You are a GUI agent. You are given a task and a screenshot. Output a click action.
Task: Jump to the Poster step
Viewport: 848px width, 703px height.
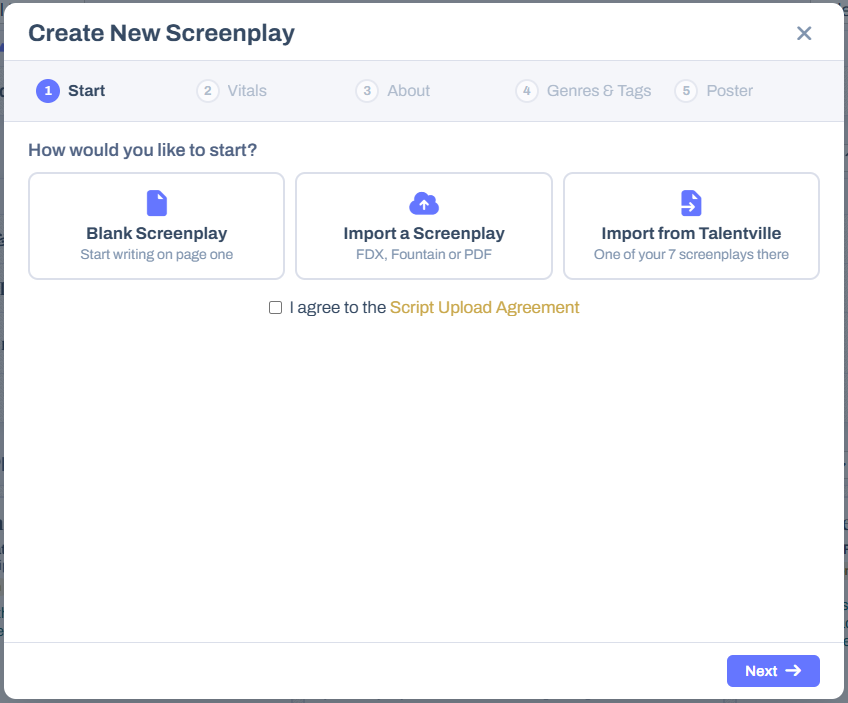(714, 91)
